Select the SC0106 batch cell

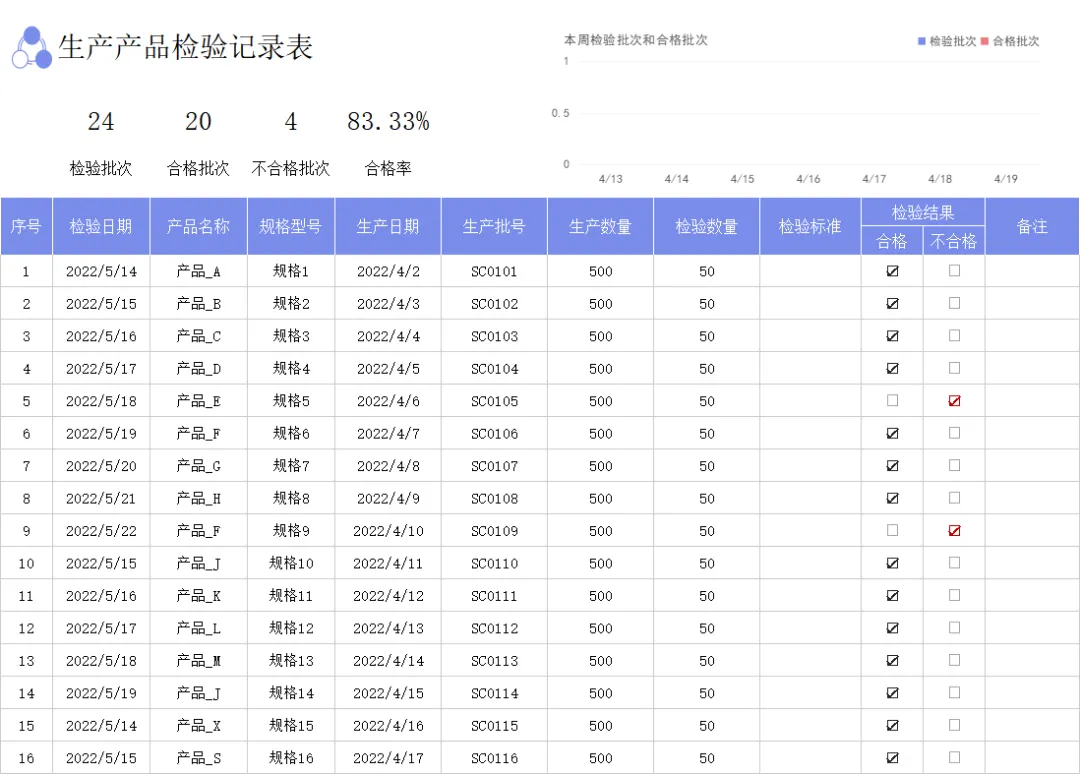coord(494,434)
